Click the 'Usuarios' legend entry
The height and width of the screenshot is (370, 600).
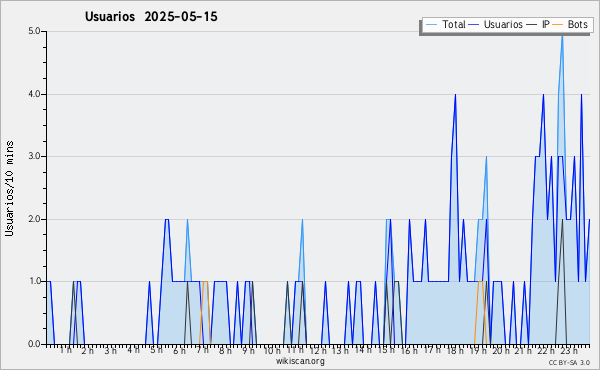496,25
